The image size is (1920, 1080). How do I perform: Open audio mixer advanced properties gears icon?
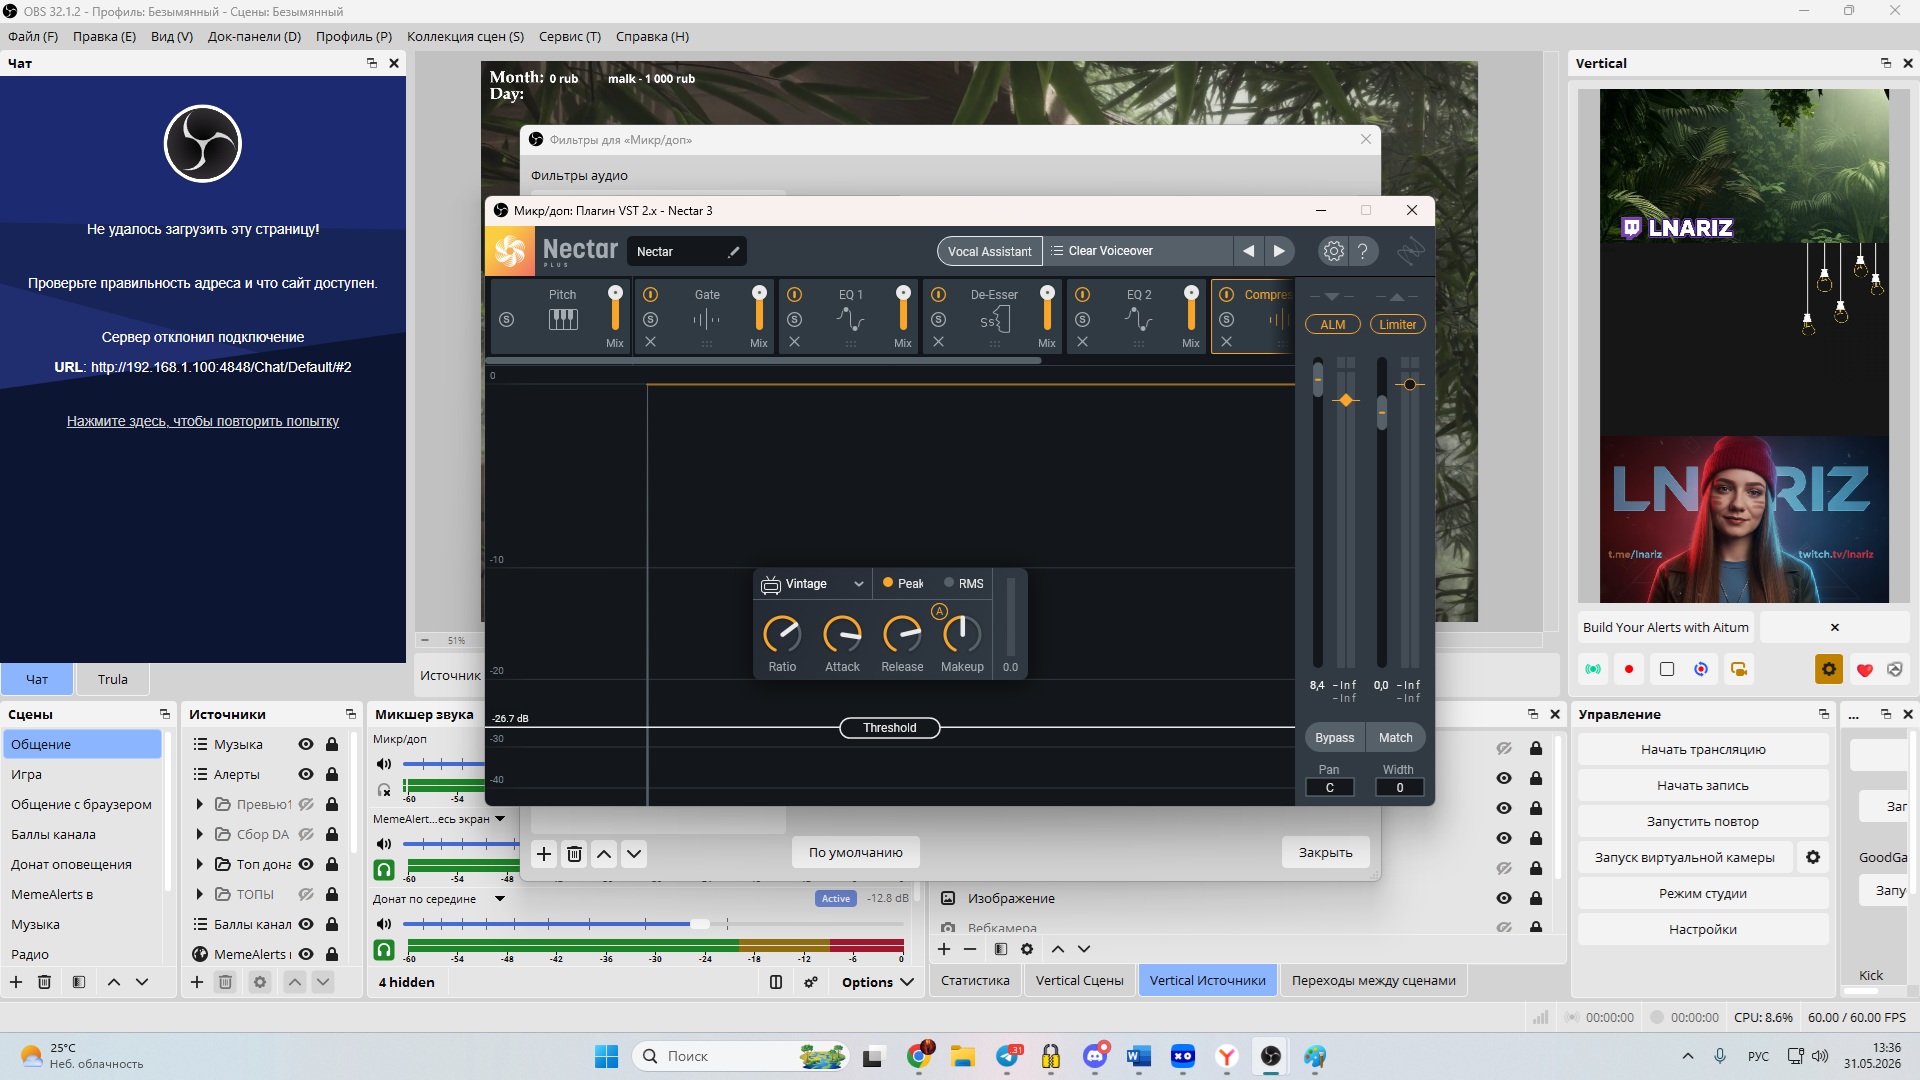pos(811,982)
